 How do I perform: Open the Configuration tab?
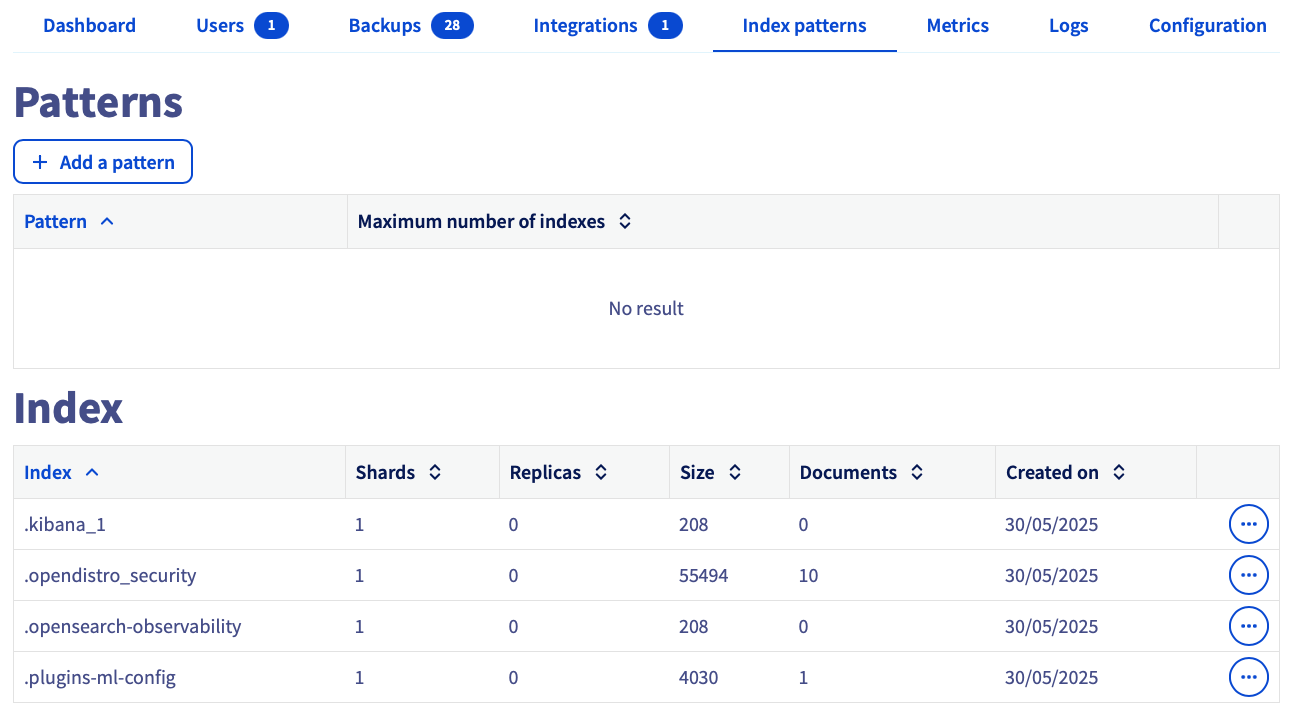[x=1208, y=26]
